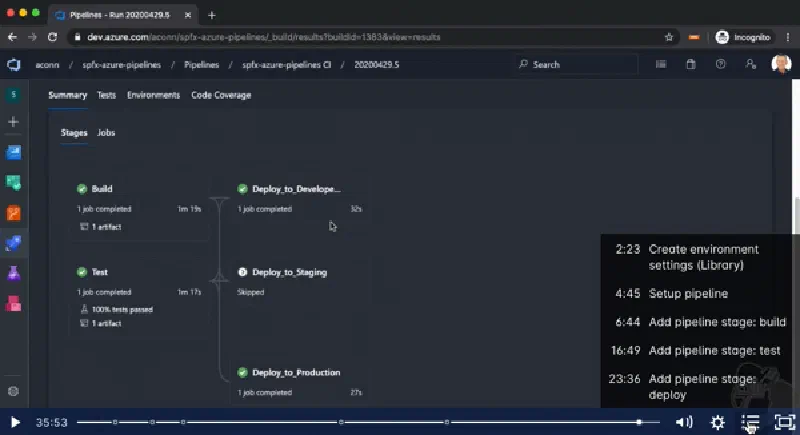Switch to the Environments tab
800x435 pixels.
[154, 95]
